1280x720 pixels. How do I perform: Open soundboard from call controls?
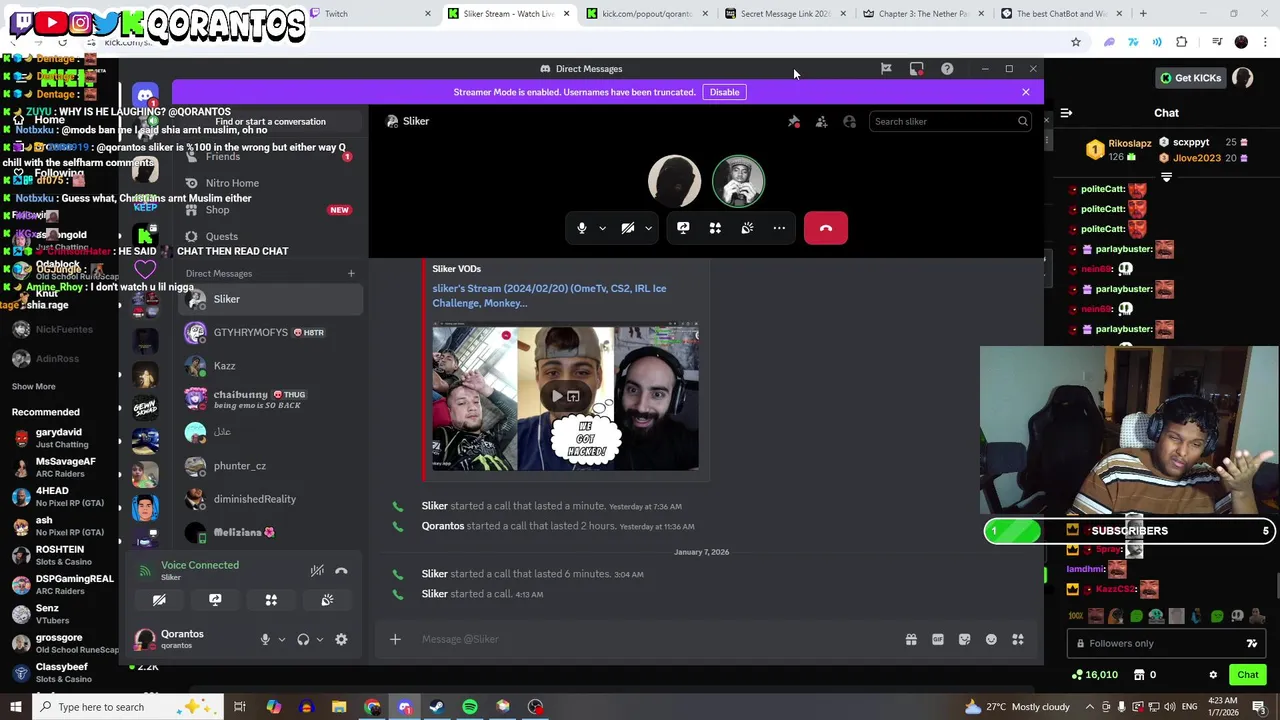point(747,228)
